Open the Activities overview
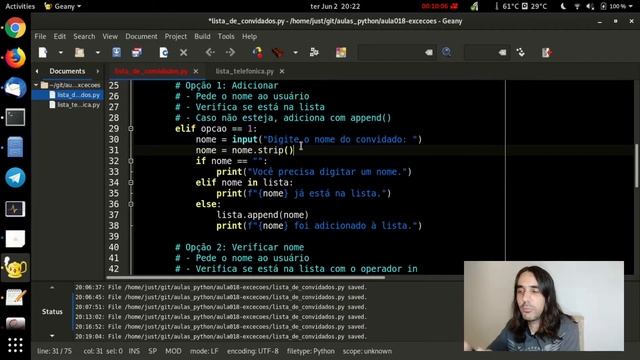Screen dimensions: 640x360 click(20, 6)
